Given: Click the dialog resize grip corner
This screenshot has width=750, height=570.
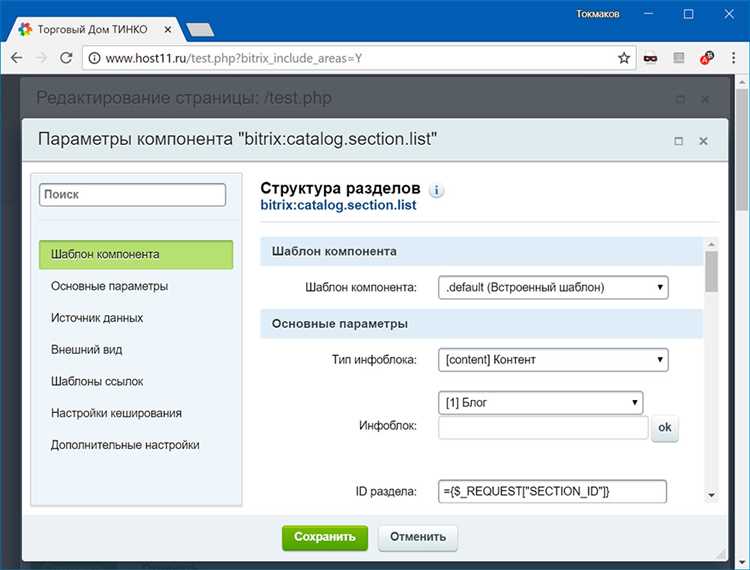Looking at the screenshot, I should [720, 554].
